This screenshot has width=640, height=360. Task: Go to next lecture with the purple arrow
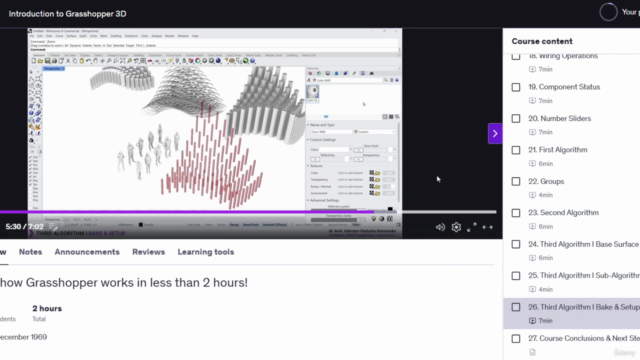click(x=495, y=133)
